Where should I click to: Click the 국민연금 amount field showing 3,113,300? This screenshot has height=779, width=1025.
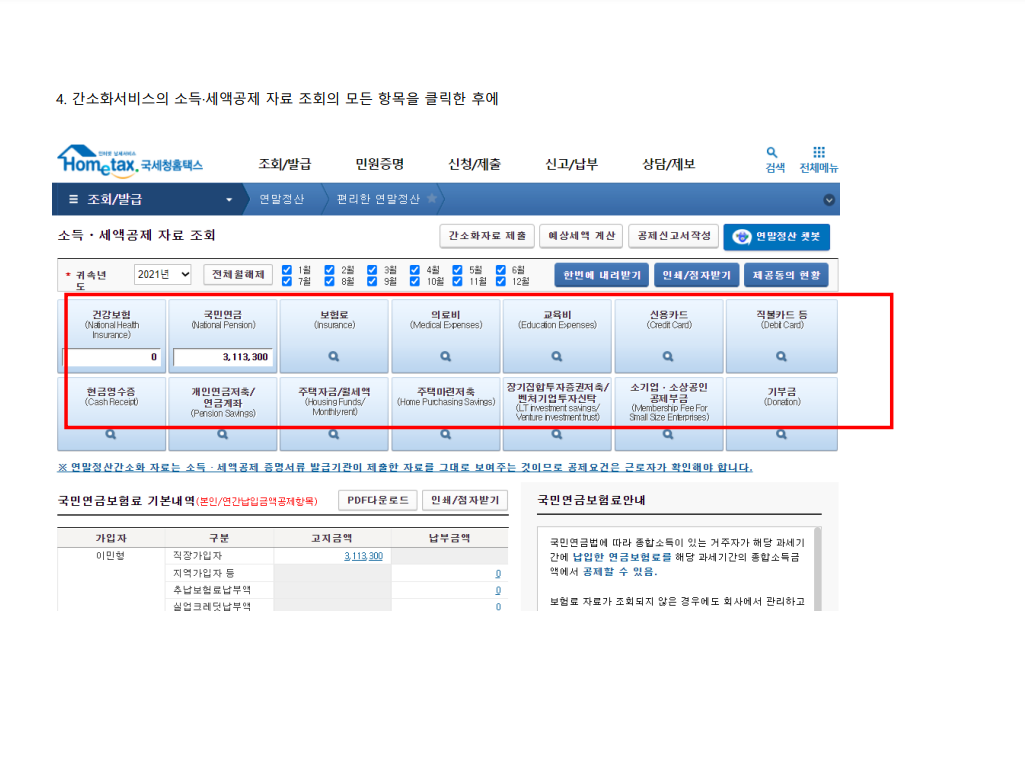coord(223,357)
